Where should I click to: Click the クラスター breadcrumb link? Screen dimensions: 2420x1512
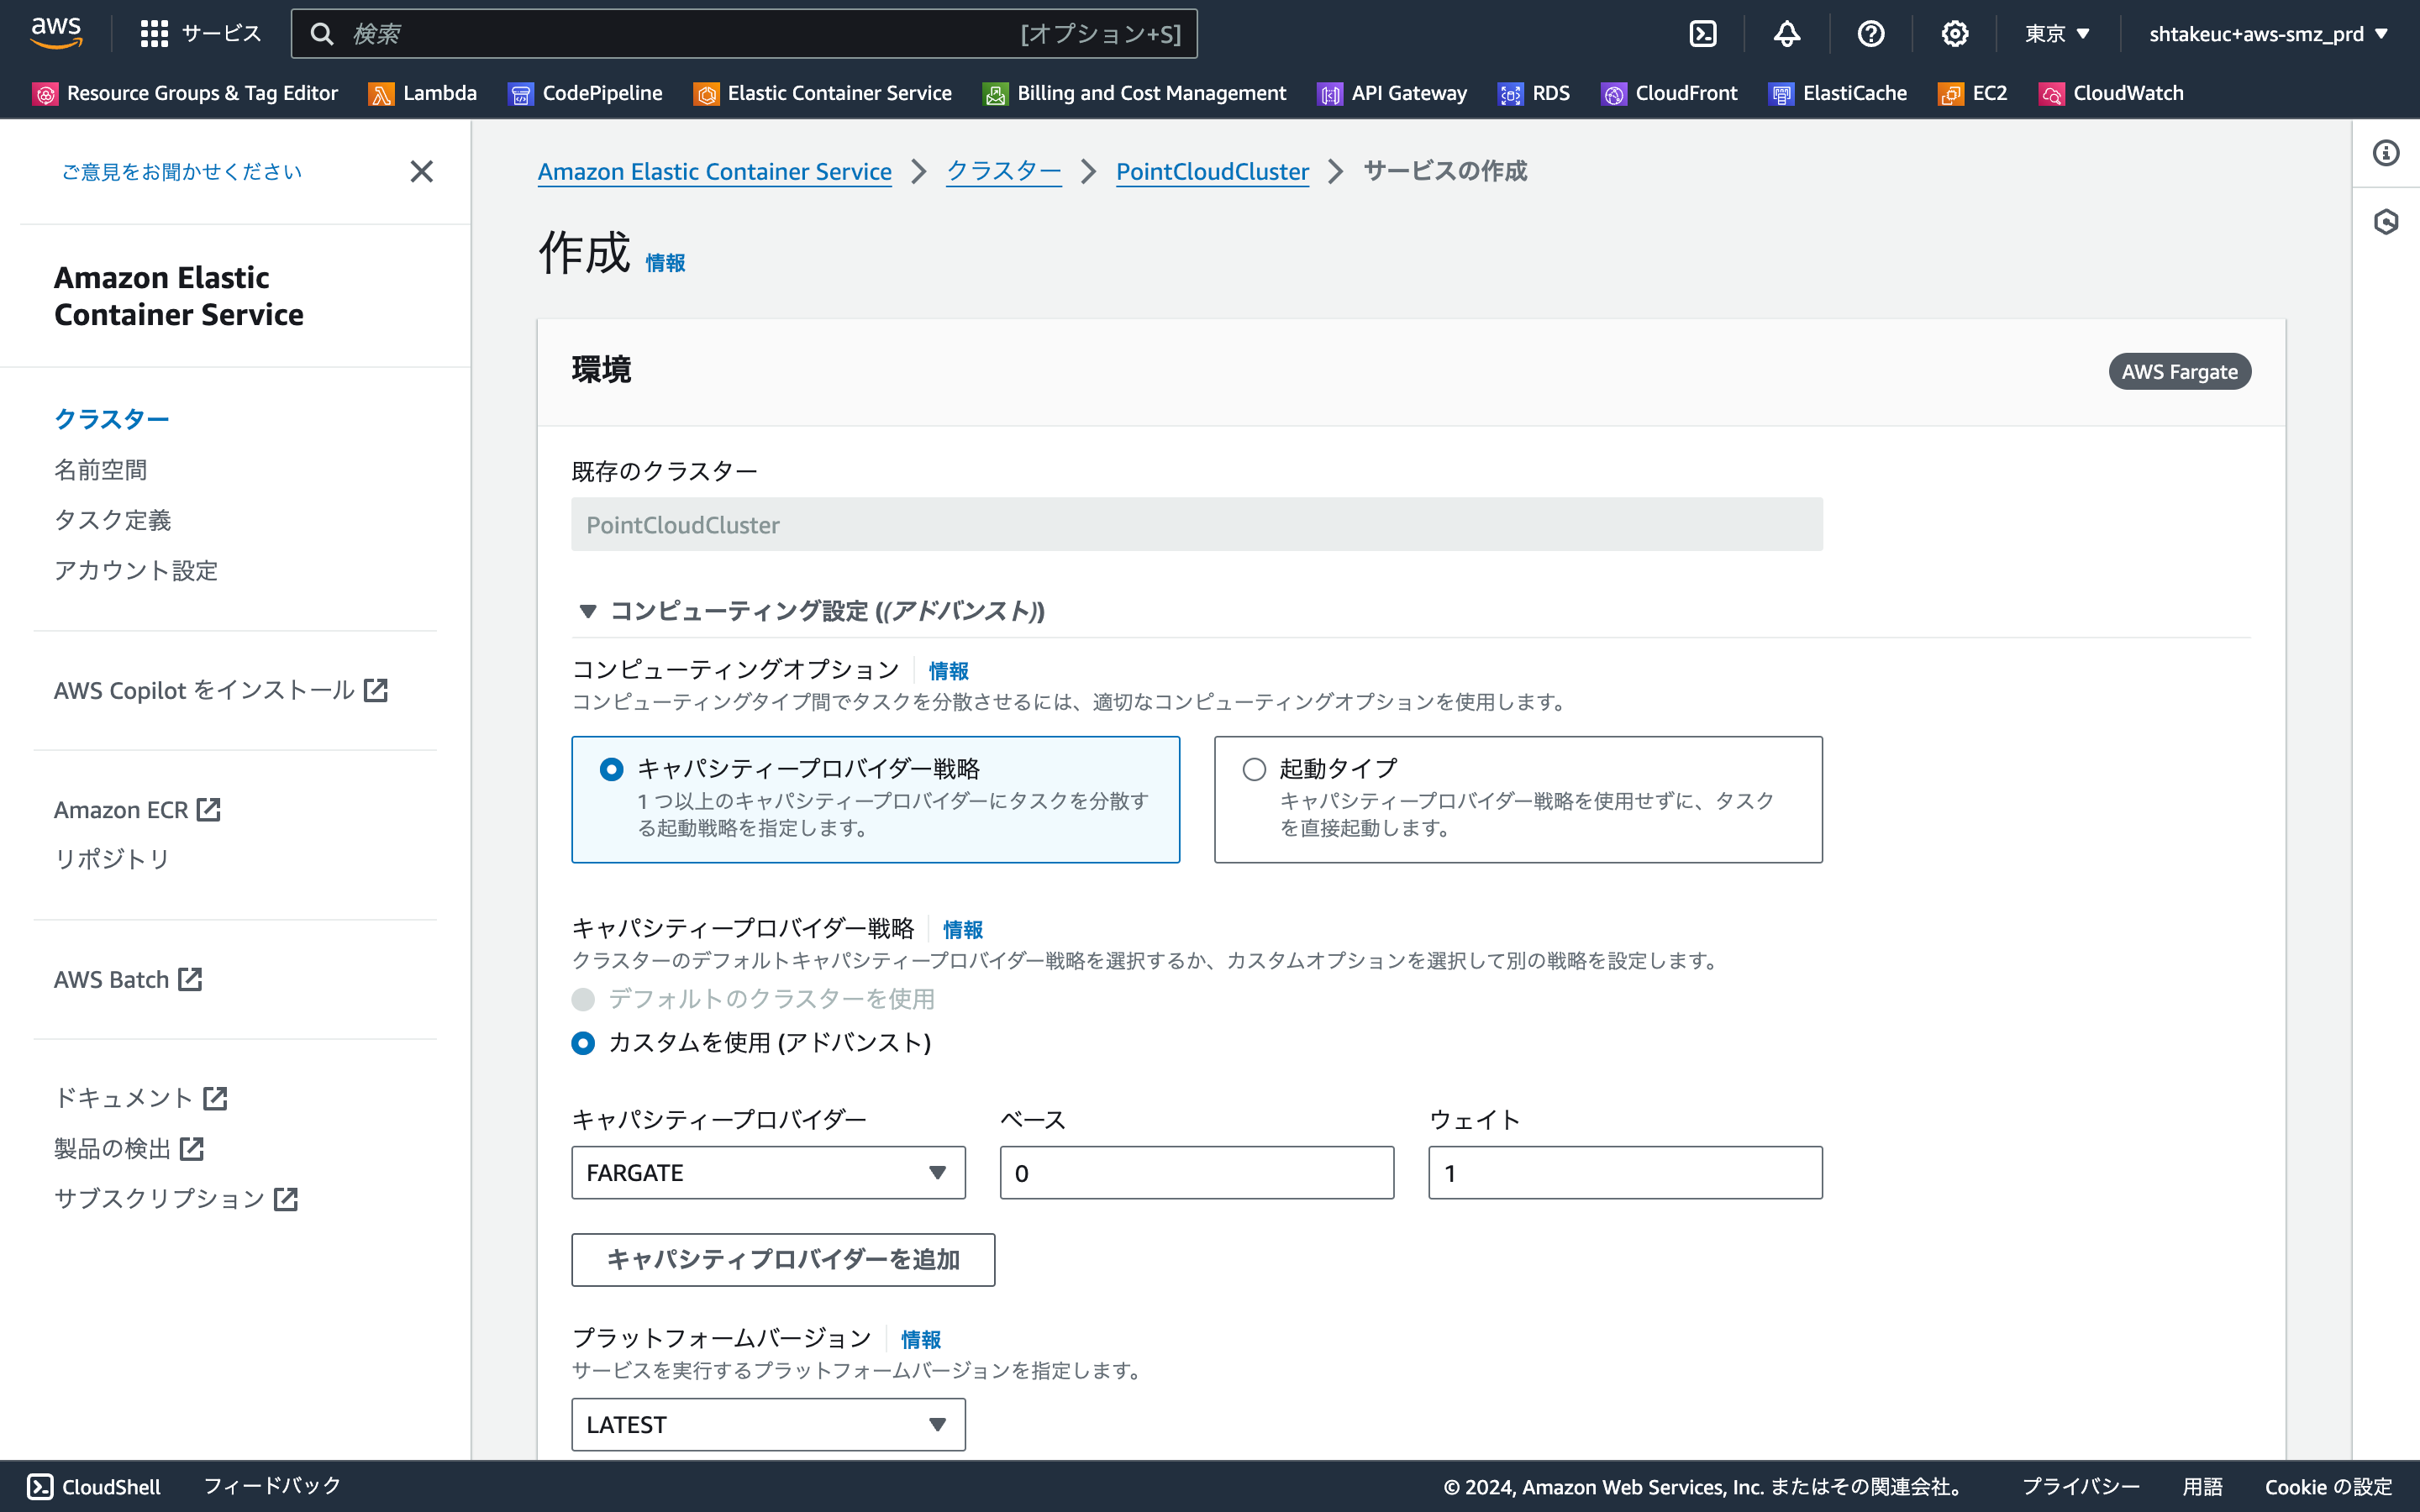1003,171
